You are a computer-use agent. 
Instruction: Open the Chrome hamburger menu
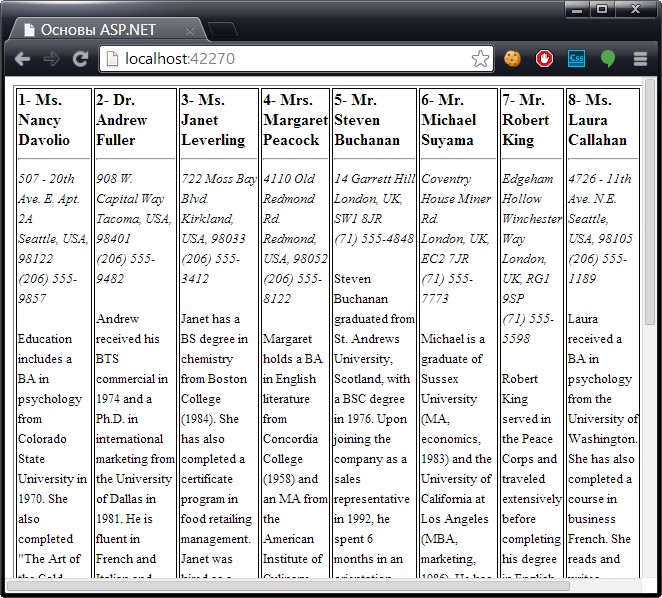coord(640,59)
